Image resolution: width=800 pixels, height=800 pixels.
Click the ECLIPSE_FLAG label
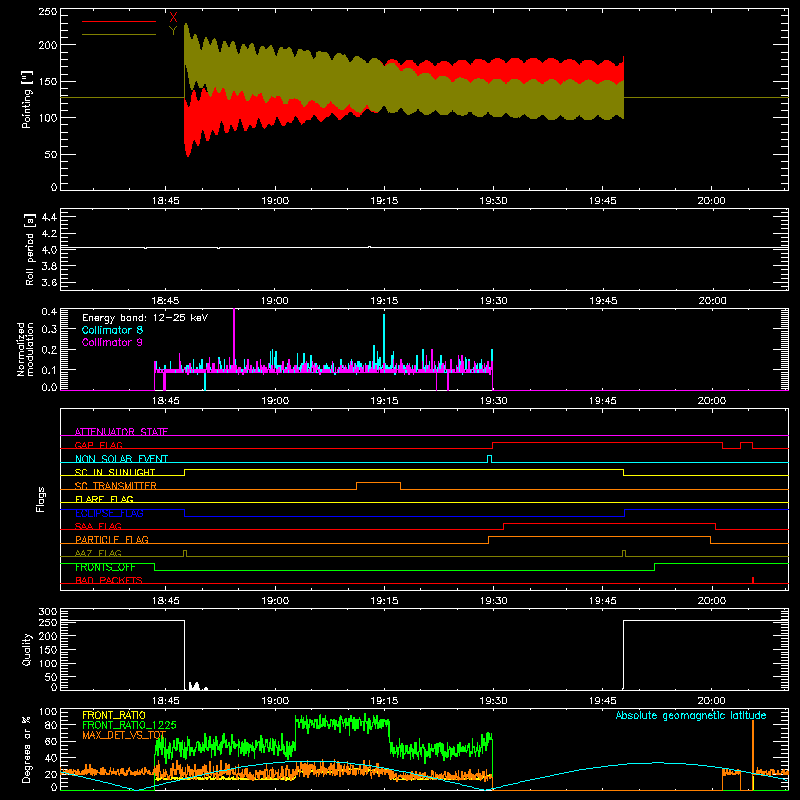tap(109, 513)
